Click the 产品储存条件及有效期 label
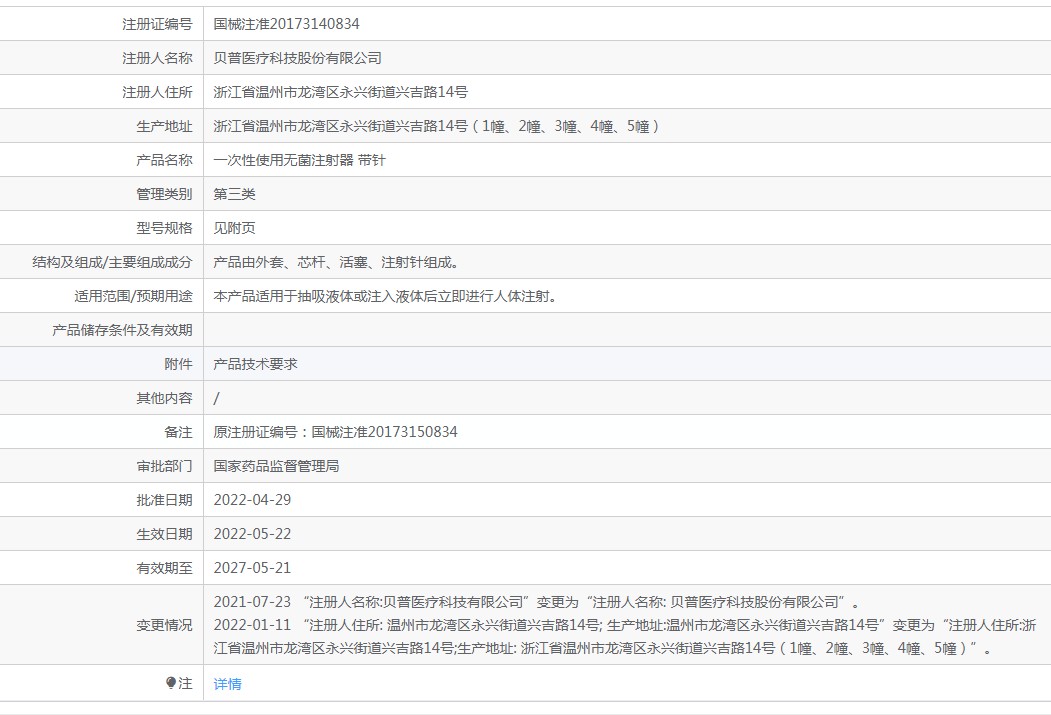 122,330
